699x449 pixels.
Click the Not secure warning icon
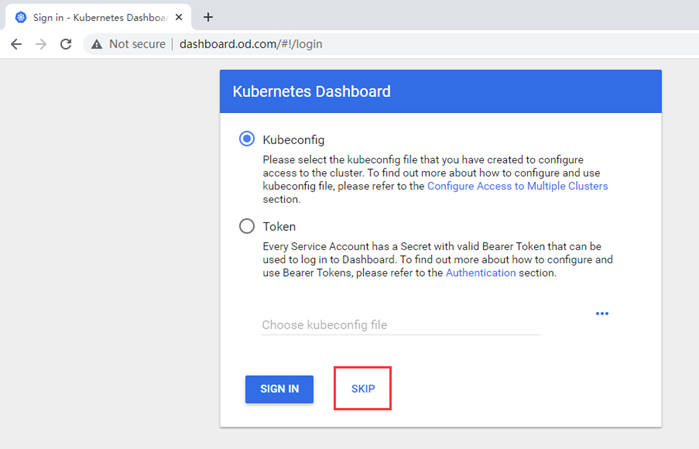pos(96,44)
